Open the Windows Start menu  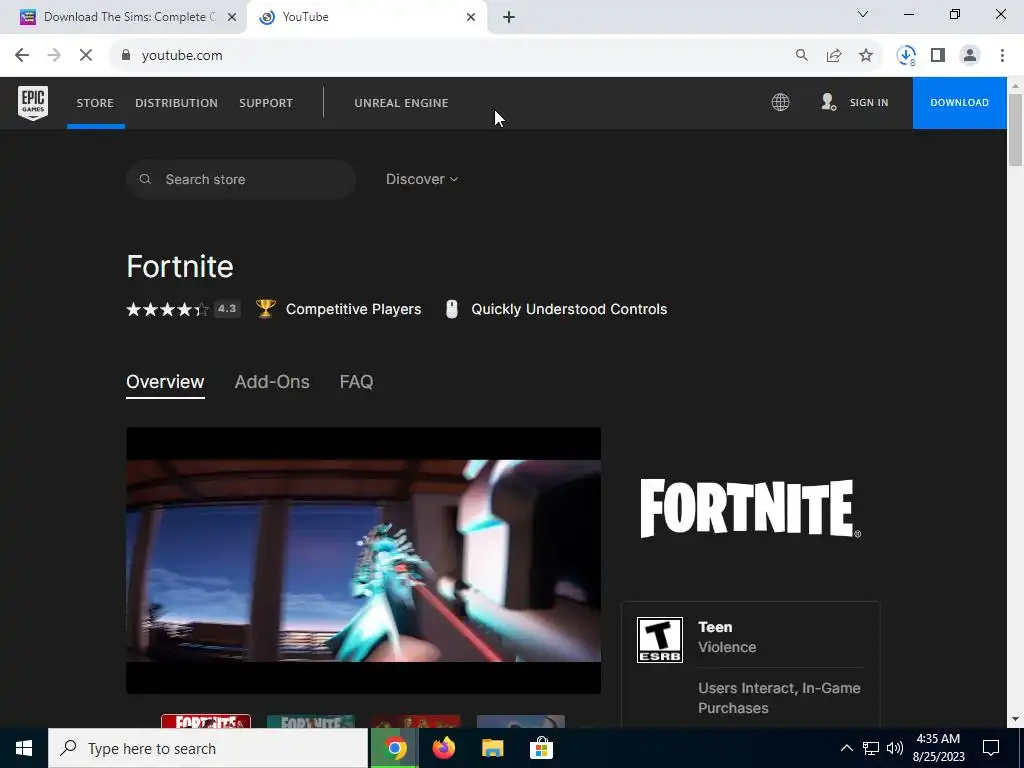24,748
